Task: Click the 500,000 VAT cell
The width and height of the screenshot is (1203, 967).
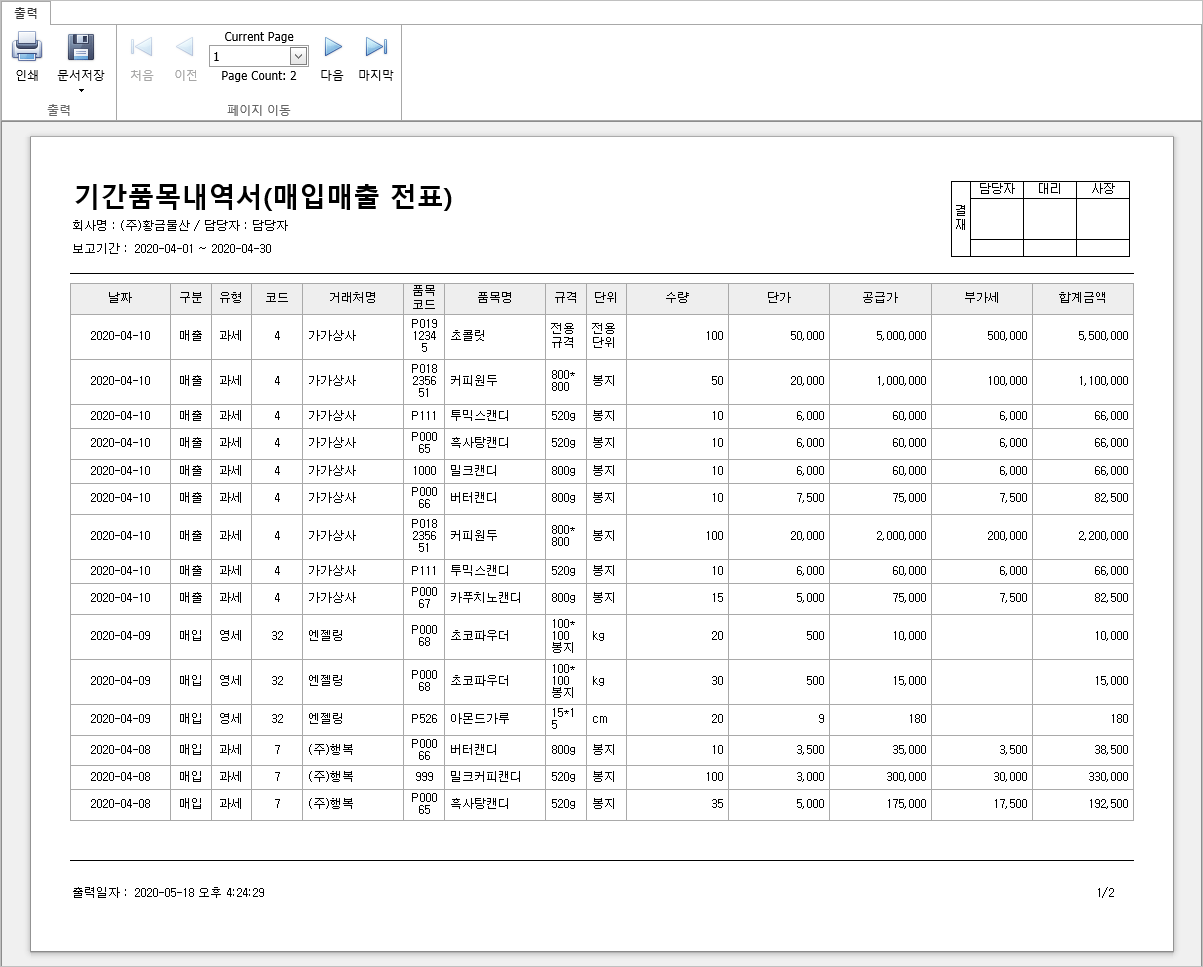Action: (982, 336)
